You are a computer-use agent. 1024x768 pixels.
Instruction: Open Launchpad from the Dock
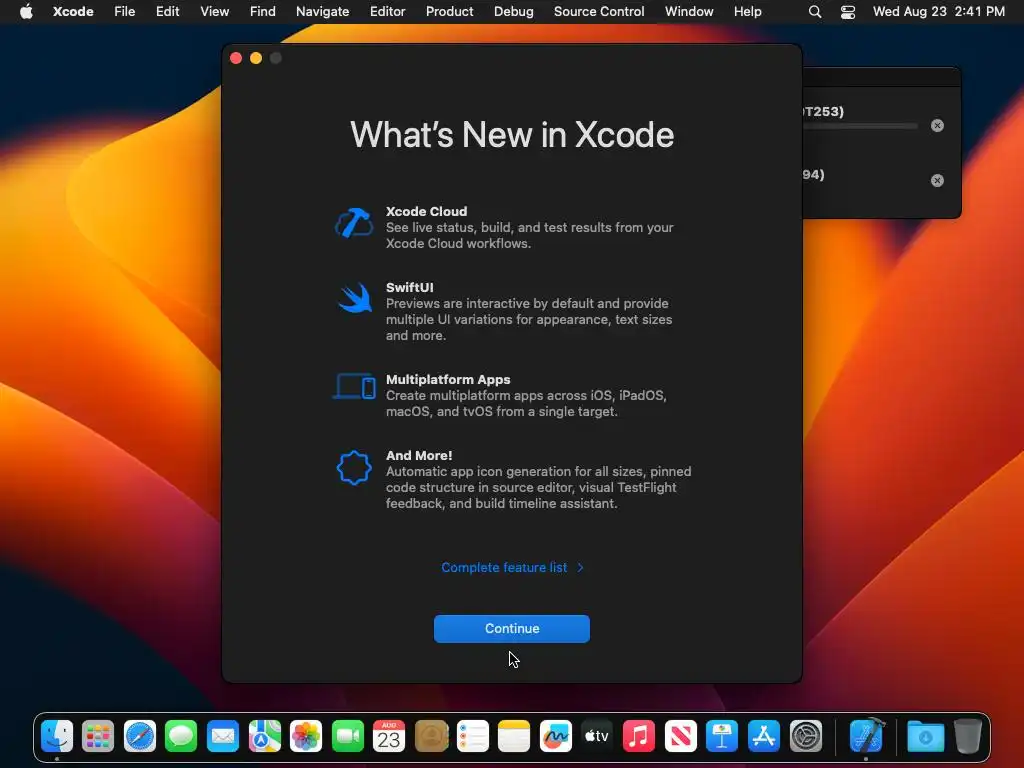click(x=98, y=737)
